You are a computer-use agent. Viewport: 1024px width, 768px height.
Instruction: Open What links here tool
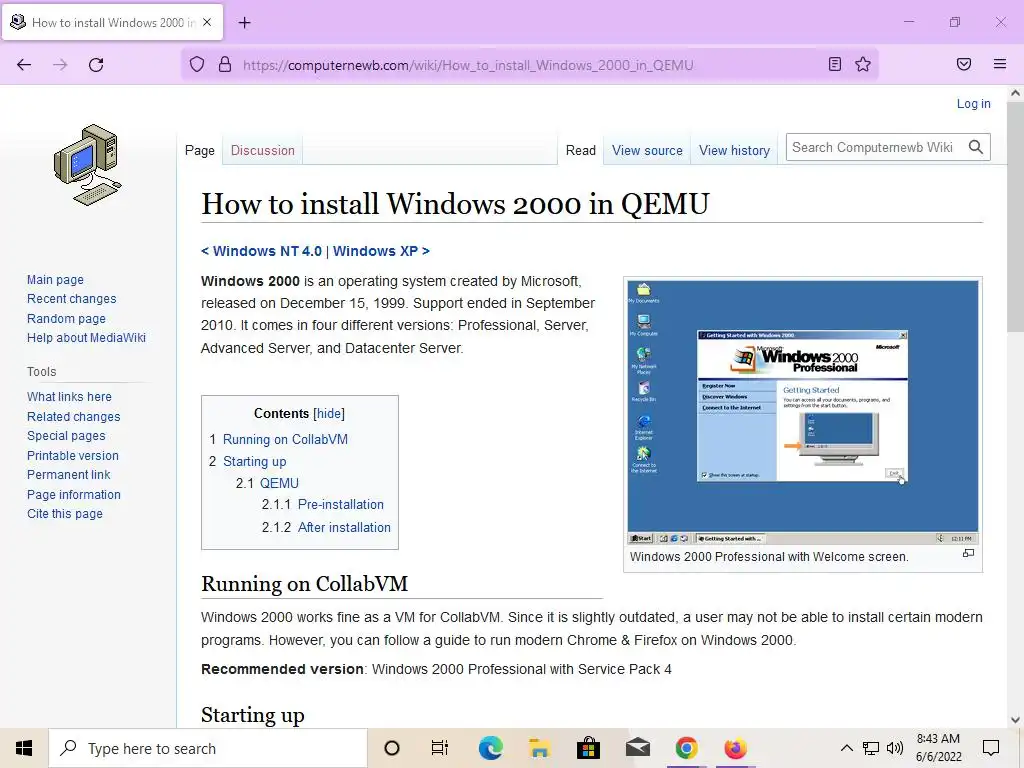[x=69, y=396]
